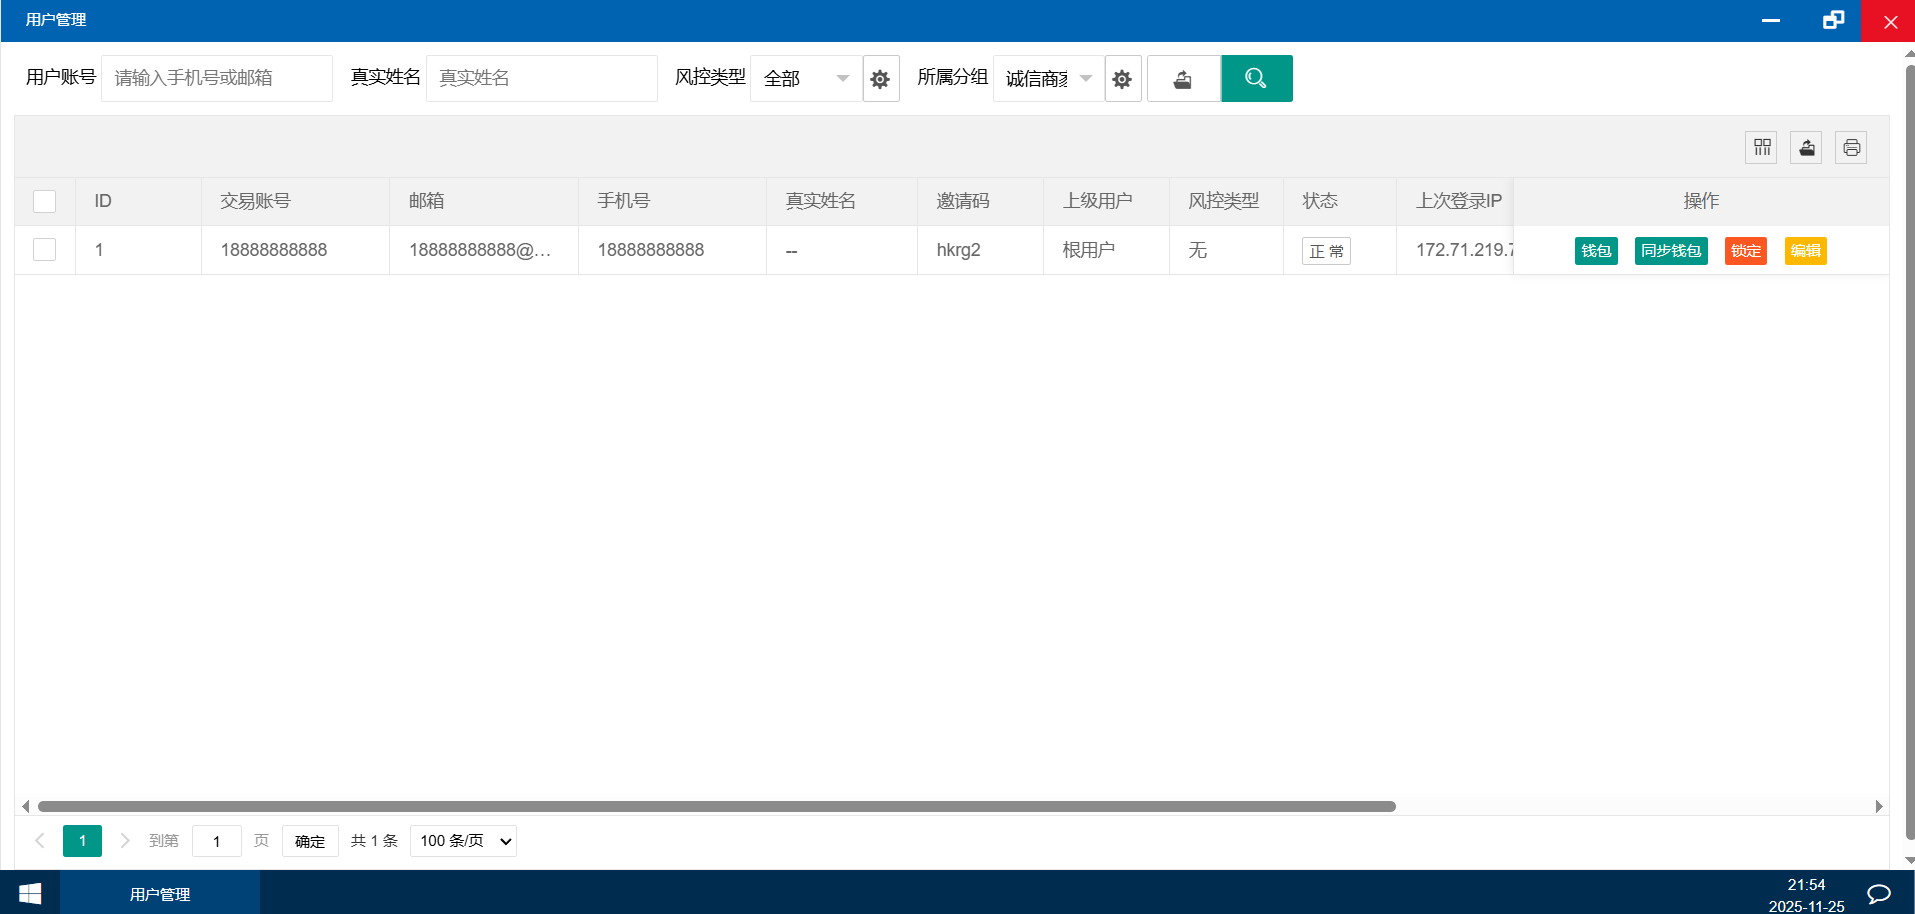The height and width of the screenshot is (914, 1915).
Task: Open settings gear next to 所属分组 dropdown
Action: pos(1122,78)
